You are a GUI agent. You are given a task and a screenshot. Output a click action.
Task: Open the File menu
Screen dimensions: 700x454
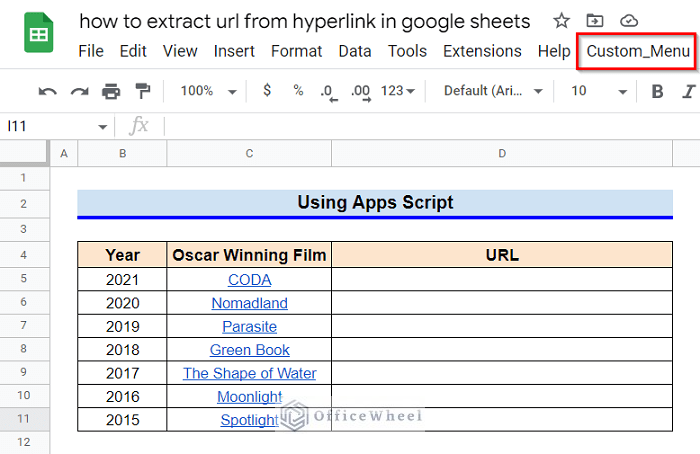click(91, 51)
